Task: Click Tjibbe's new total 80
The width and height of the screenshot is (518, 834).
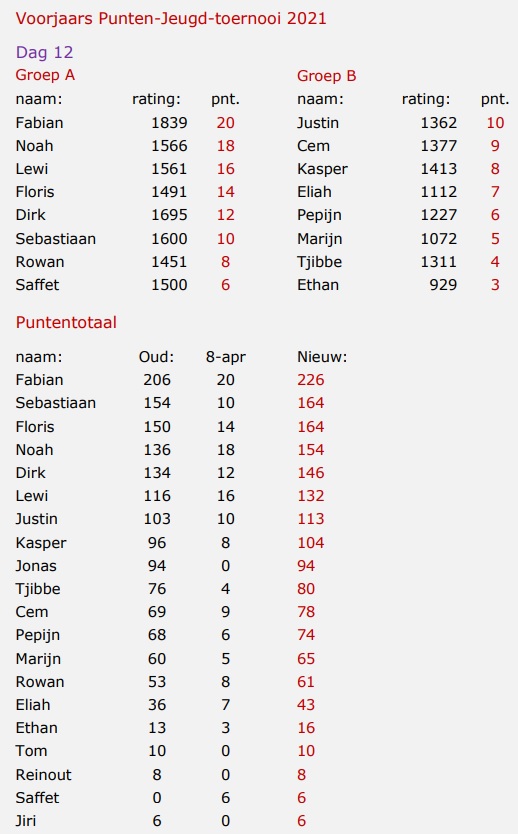Action: (306, 589)
